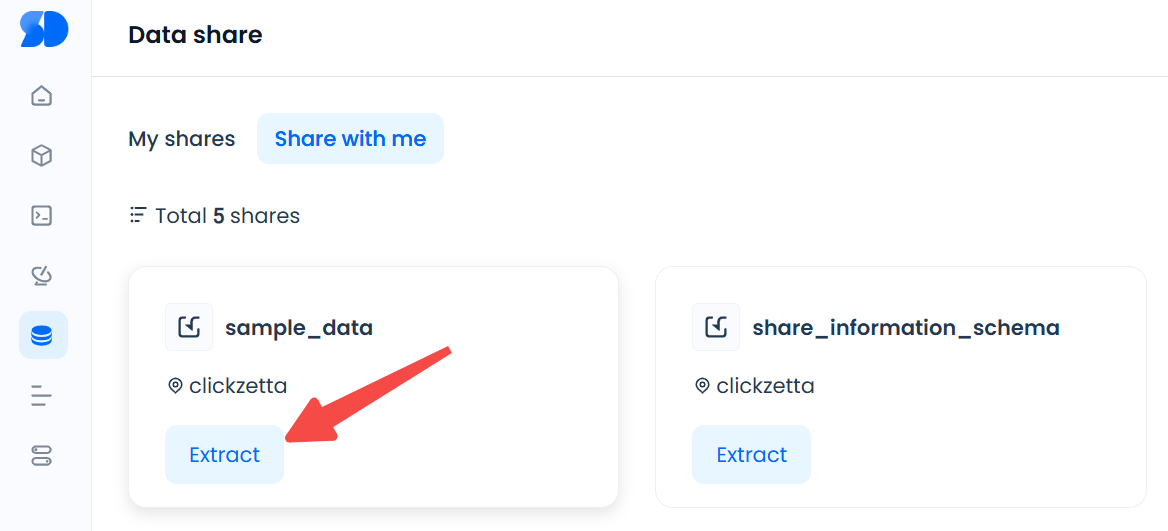Image resolution: width=1168 pixels, height=531 pixels.
Task: Open the cube icon in the sidebar
Action: pos(41,156)
